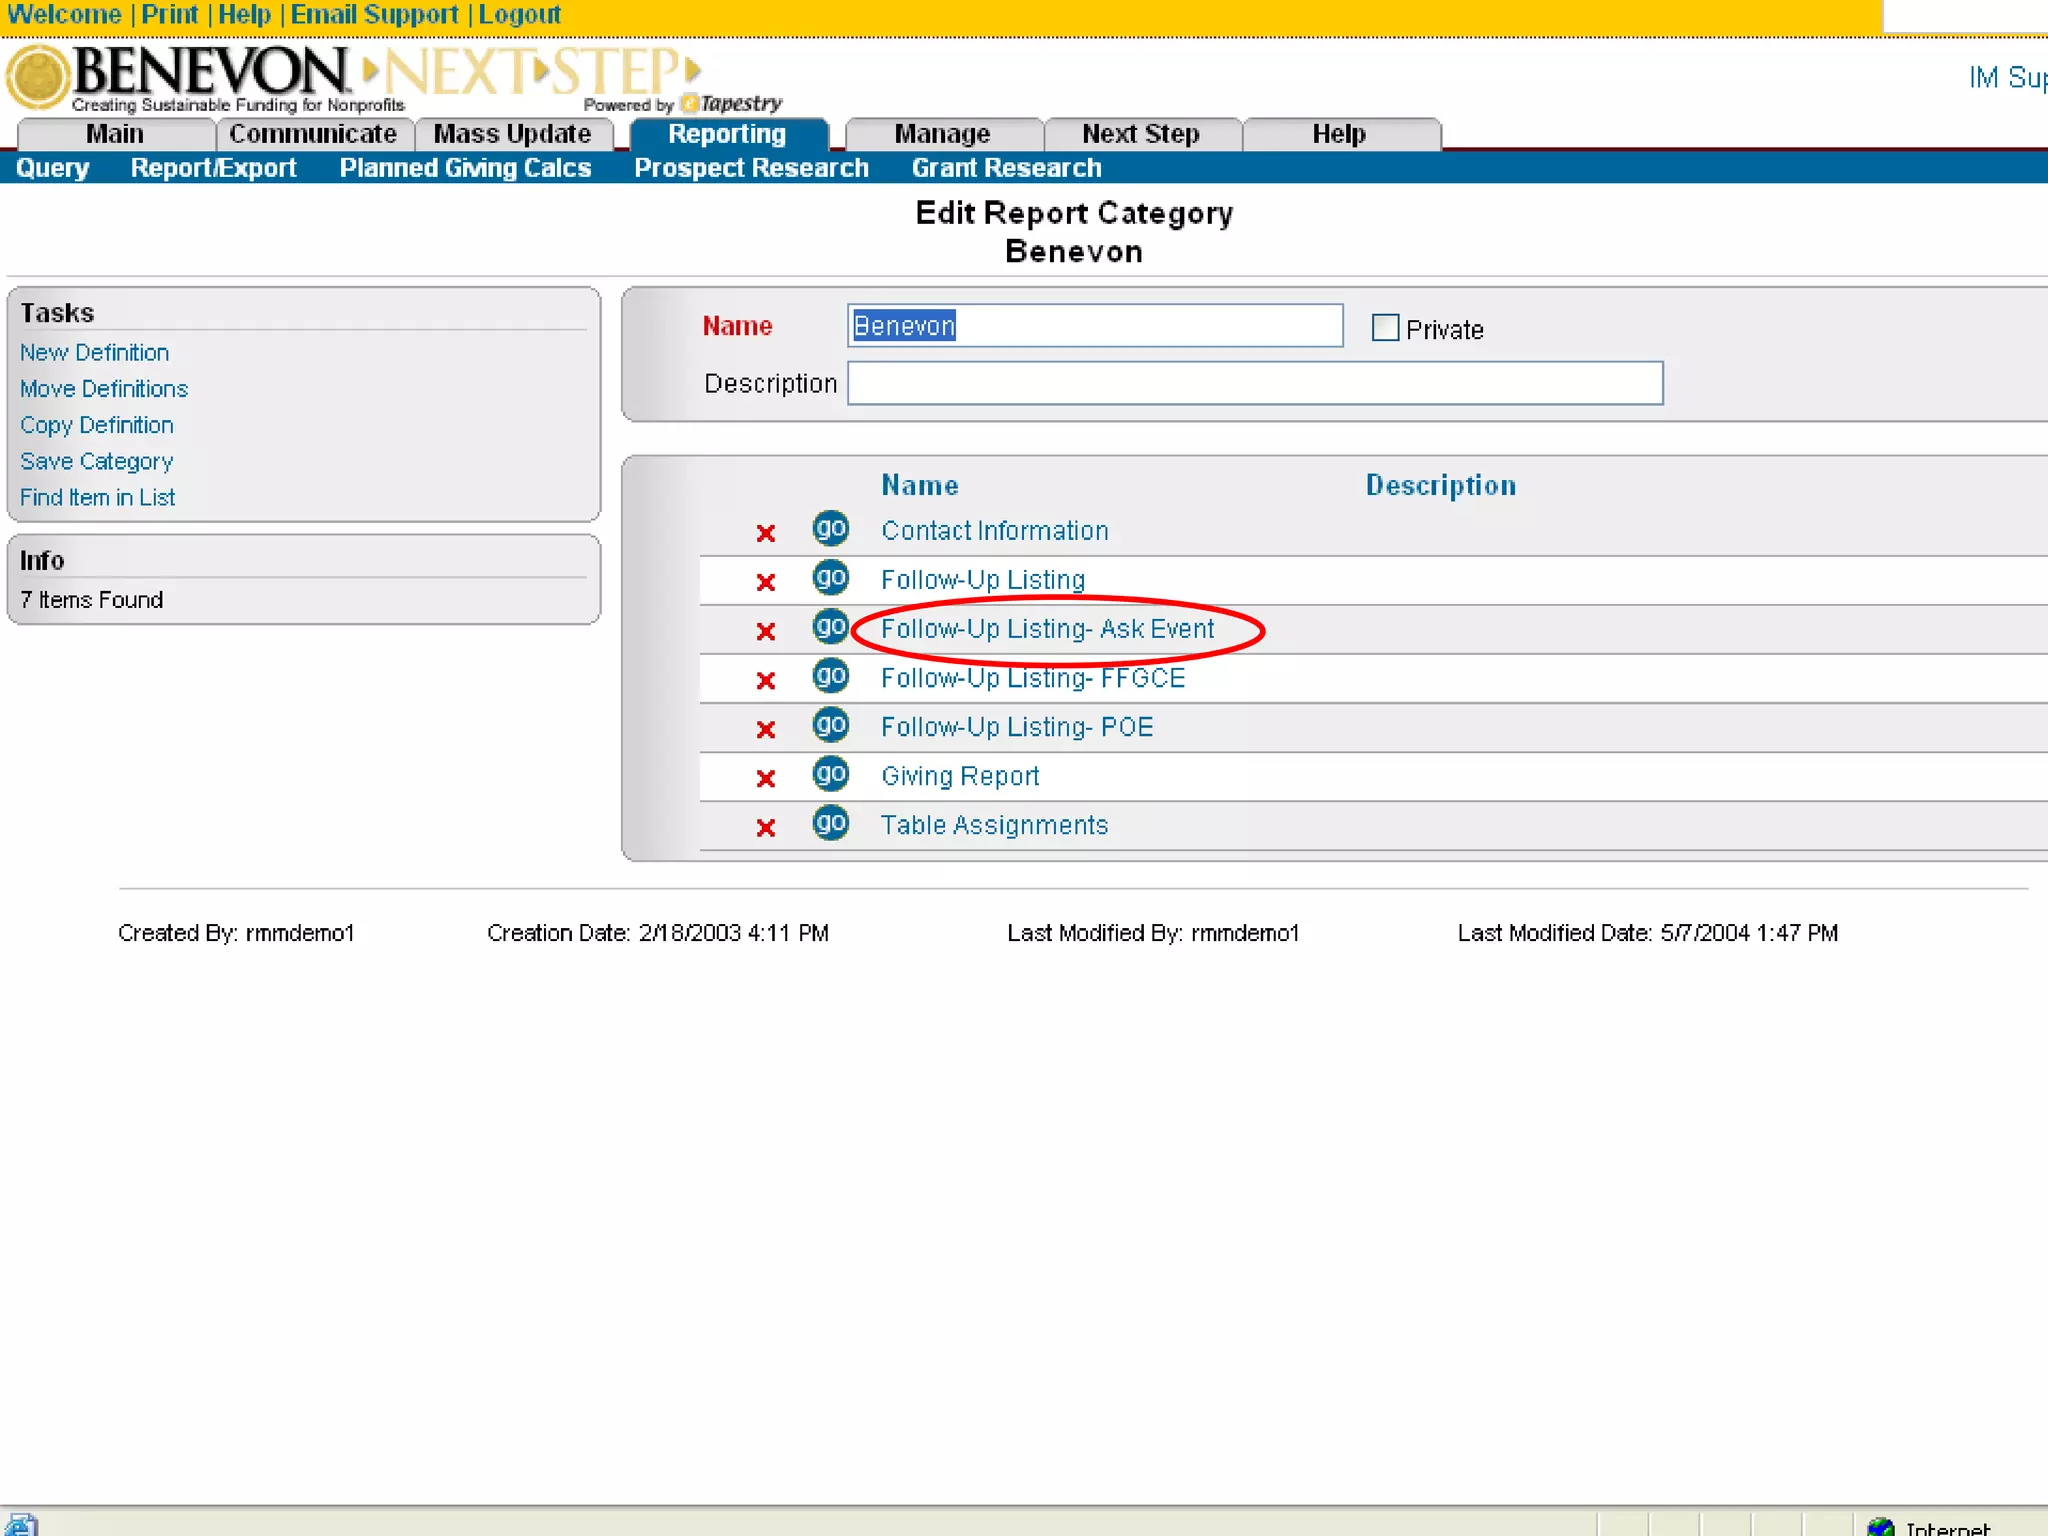Click Follow-Up Listing- Ask Event link

pos(1047,629)
